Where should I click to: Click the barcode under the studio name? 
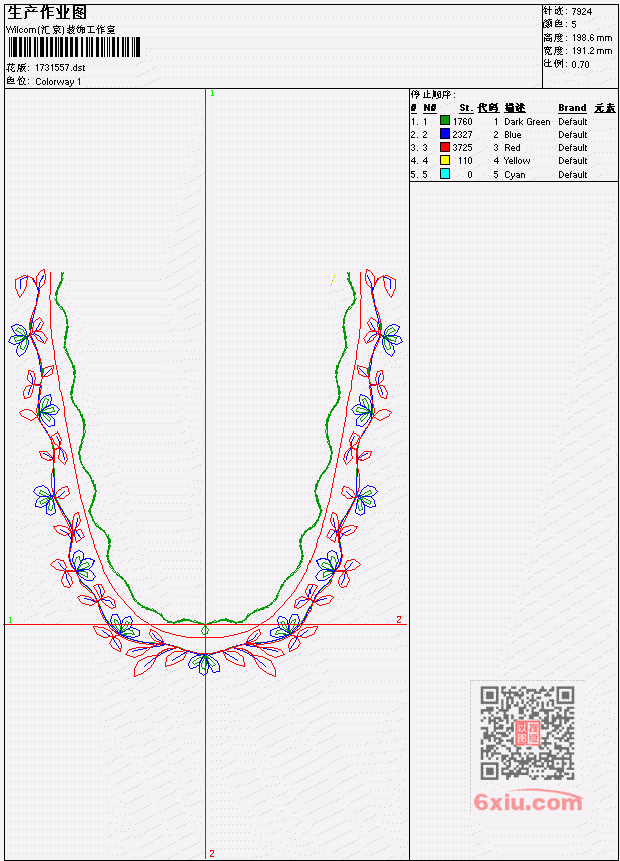tap(74, 48)
